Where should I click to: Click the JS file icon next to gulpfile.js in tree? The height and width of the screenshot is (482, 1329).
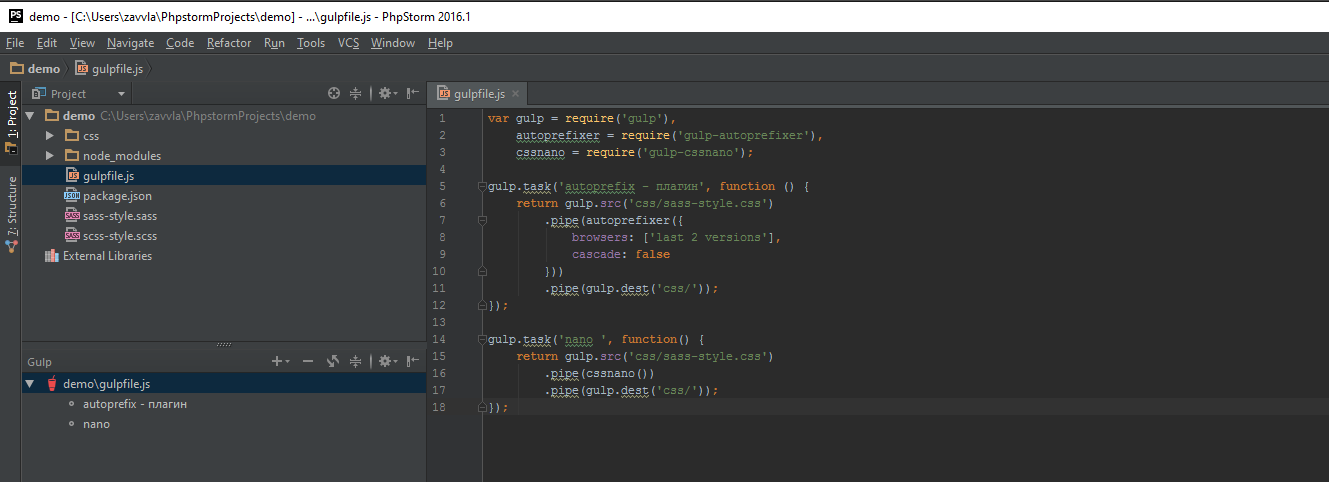point(72,176)
